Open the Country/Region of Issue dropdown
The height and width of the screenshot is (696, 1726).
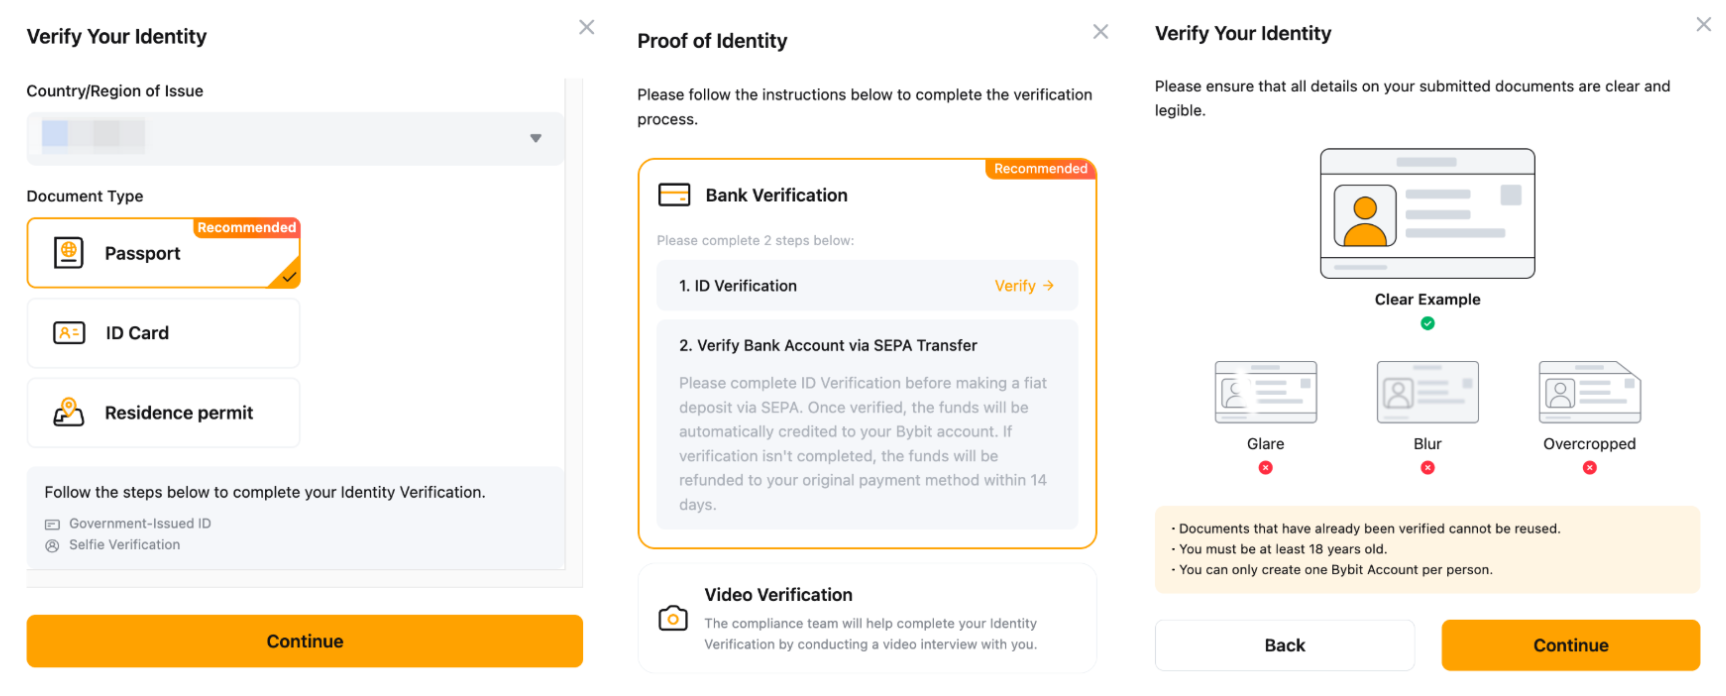pos(295,138)
